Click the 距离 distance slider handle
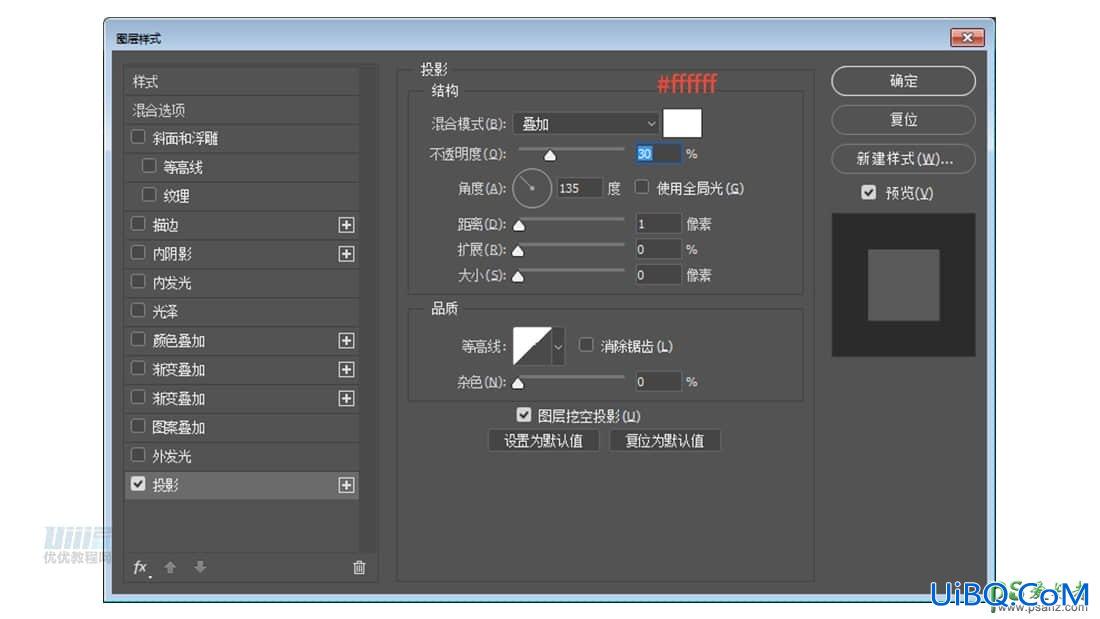Screen dimensions: 1100x619 click(x=519, y=225)
